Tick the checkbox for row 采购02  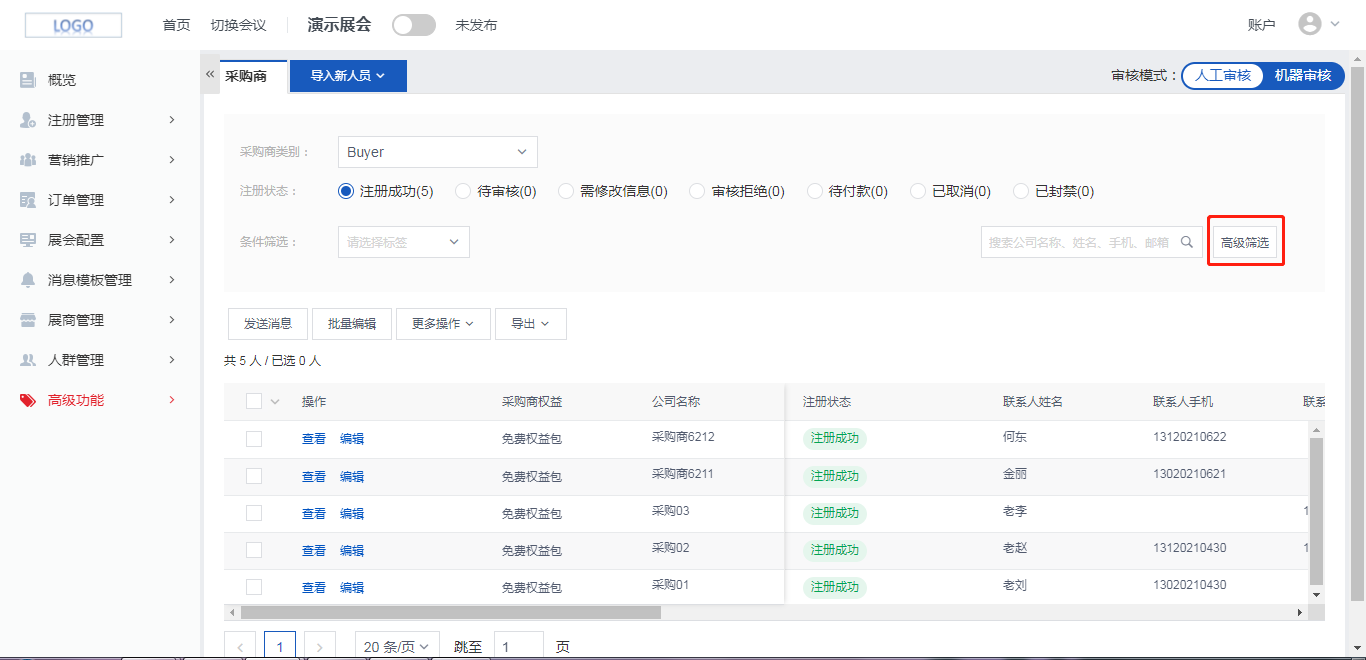(x=254, y=550)
